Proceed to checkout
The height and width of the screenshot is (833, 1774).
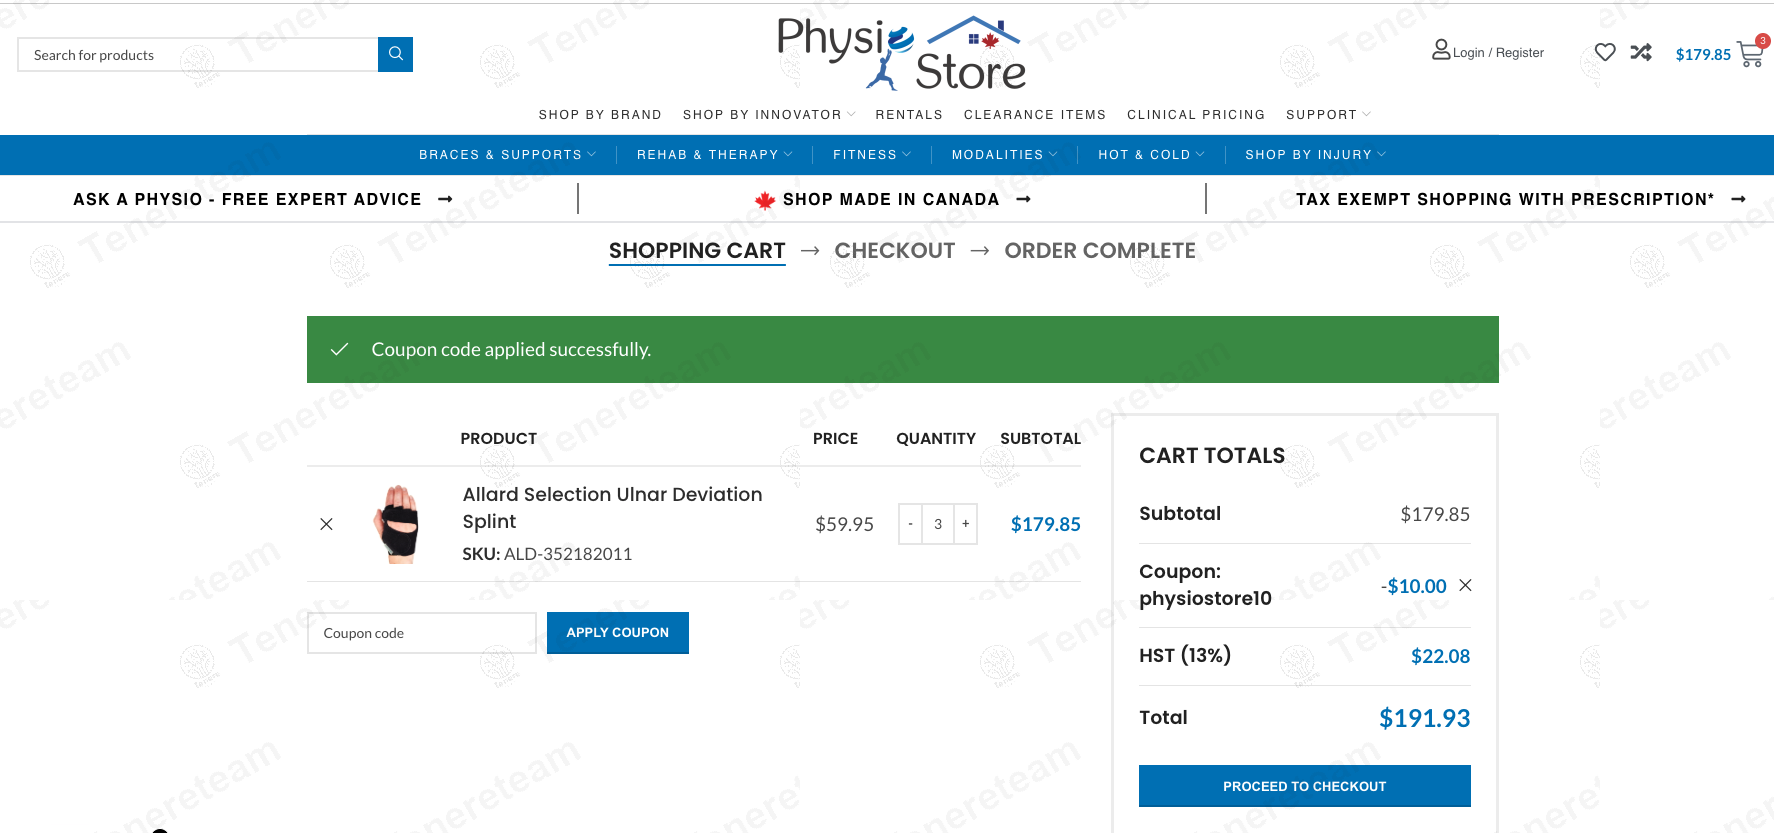coord(1304,786)
